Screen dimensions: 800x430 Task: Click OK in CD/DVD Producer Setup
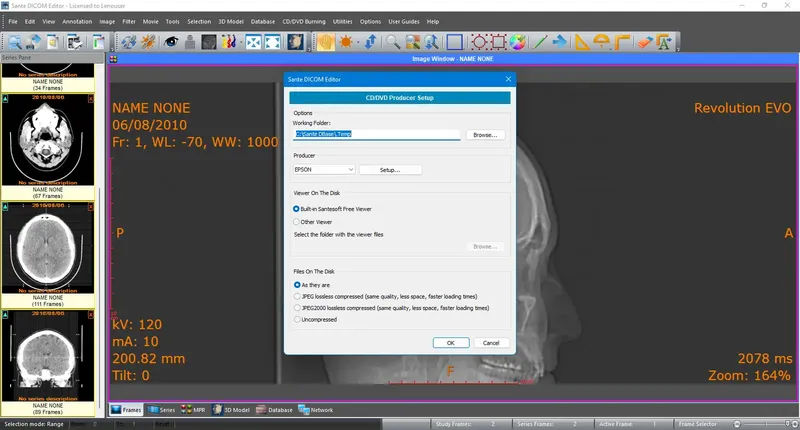click(x=451, y=343)
